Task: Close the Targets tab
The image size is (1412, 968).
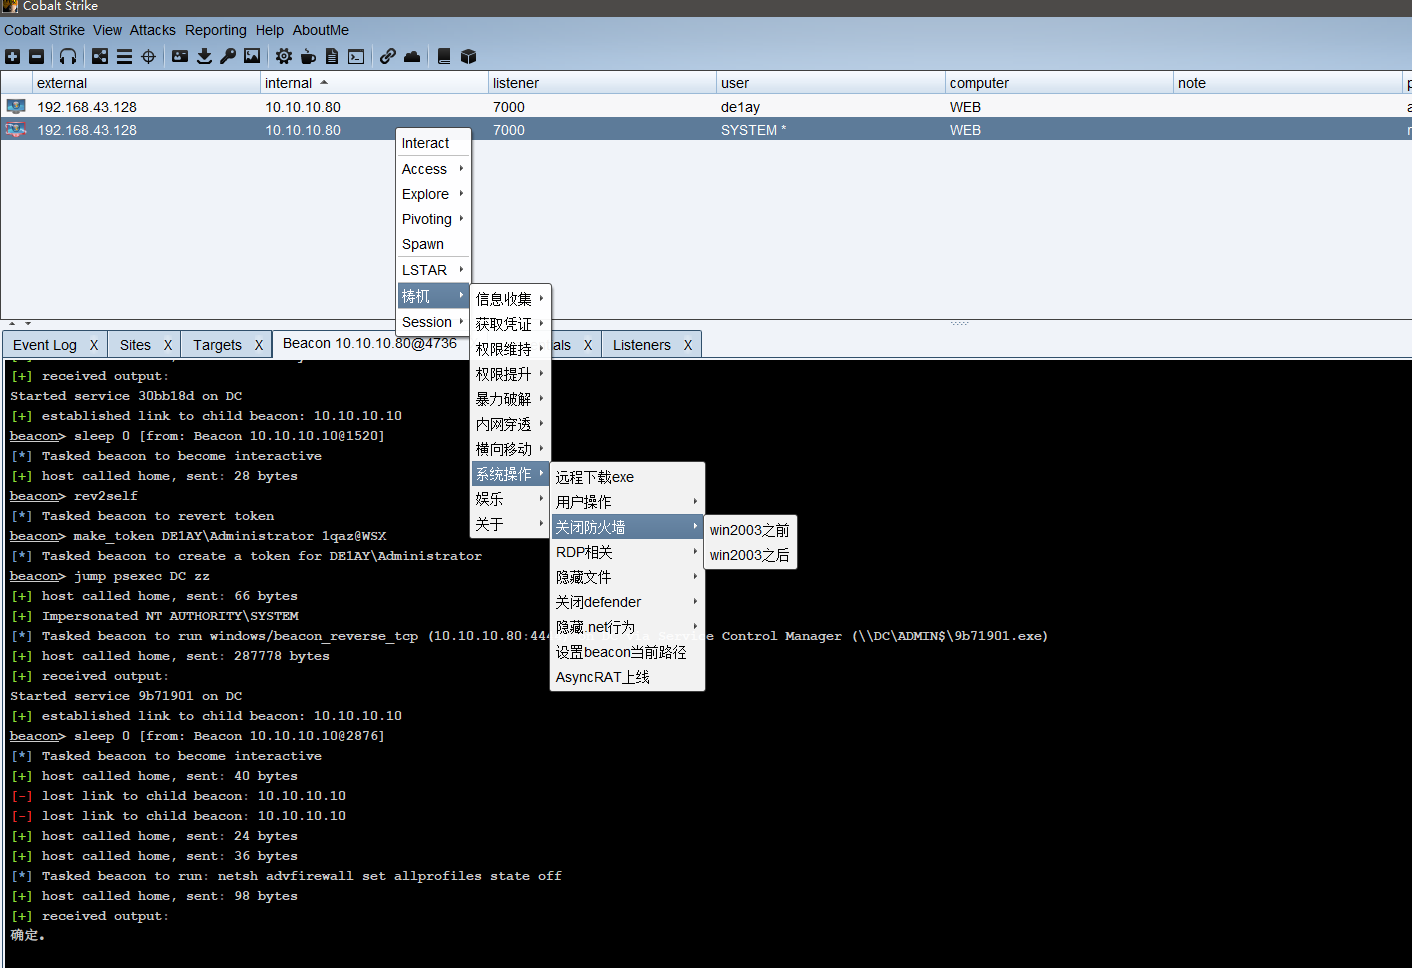Action: click(x=259, y=345)
